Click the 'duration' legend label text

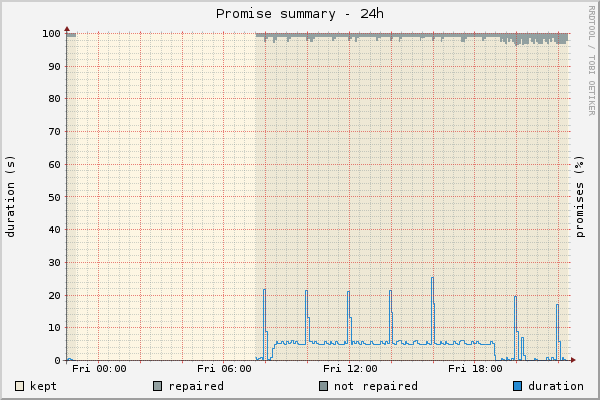pos(555,386)
